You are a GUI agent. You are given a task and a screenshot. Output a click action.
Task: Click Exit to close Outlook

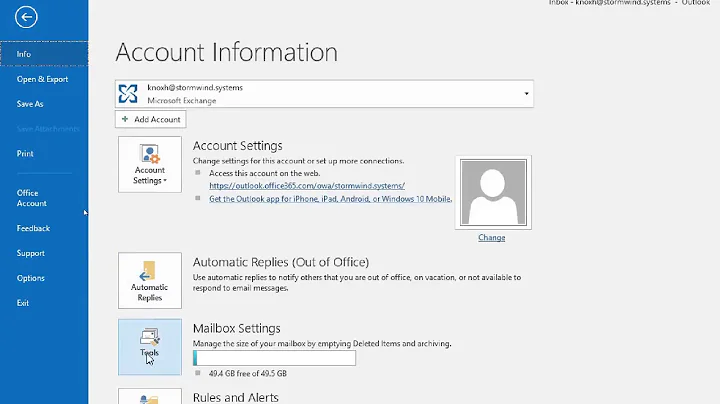[23, 303]
